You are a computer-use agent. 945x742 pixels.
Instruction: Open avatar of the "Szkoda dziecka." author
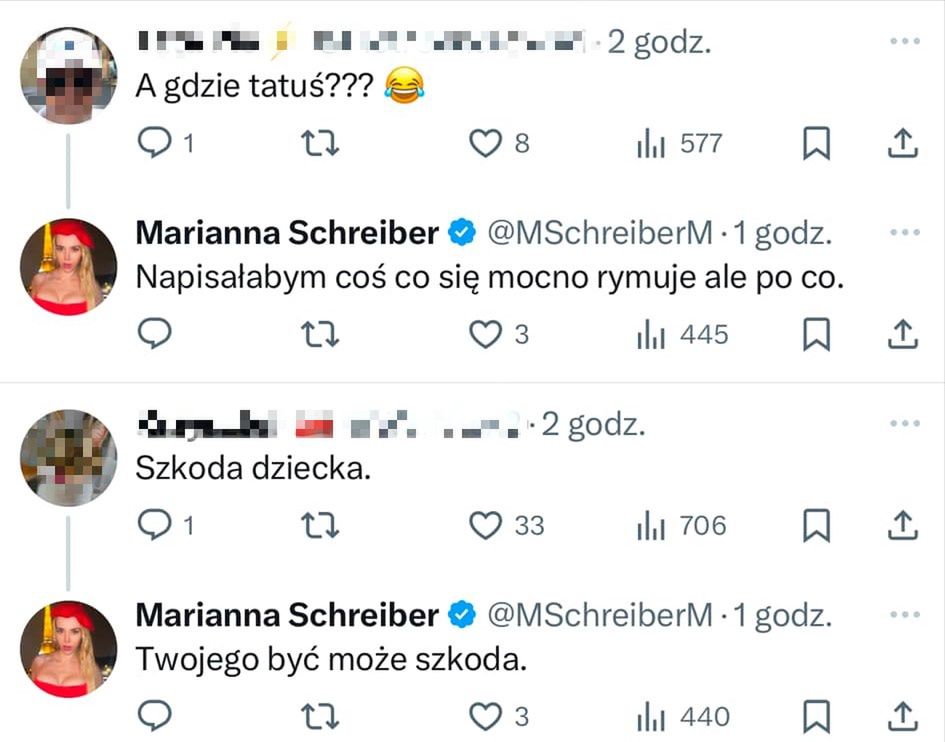click(x=69, y=458)
